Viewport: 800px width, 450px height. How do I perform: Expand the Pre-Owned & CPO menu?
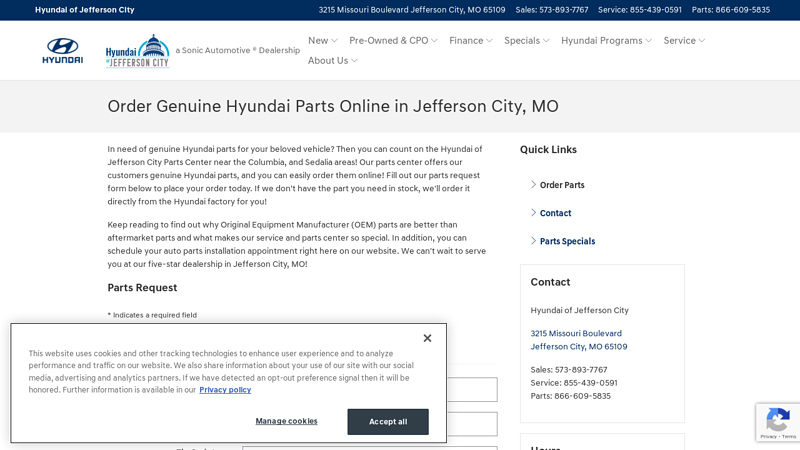click(x=393, y=40)
